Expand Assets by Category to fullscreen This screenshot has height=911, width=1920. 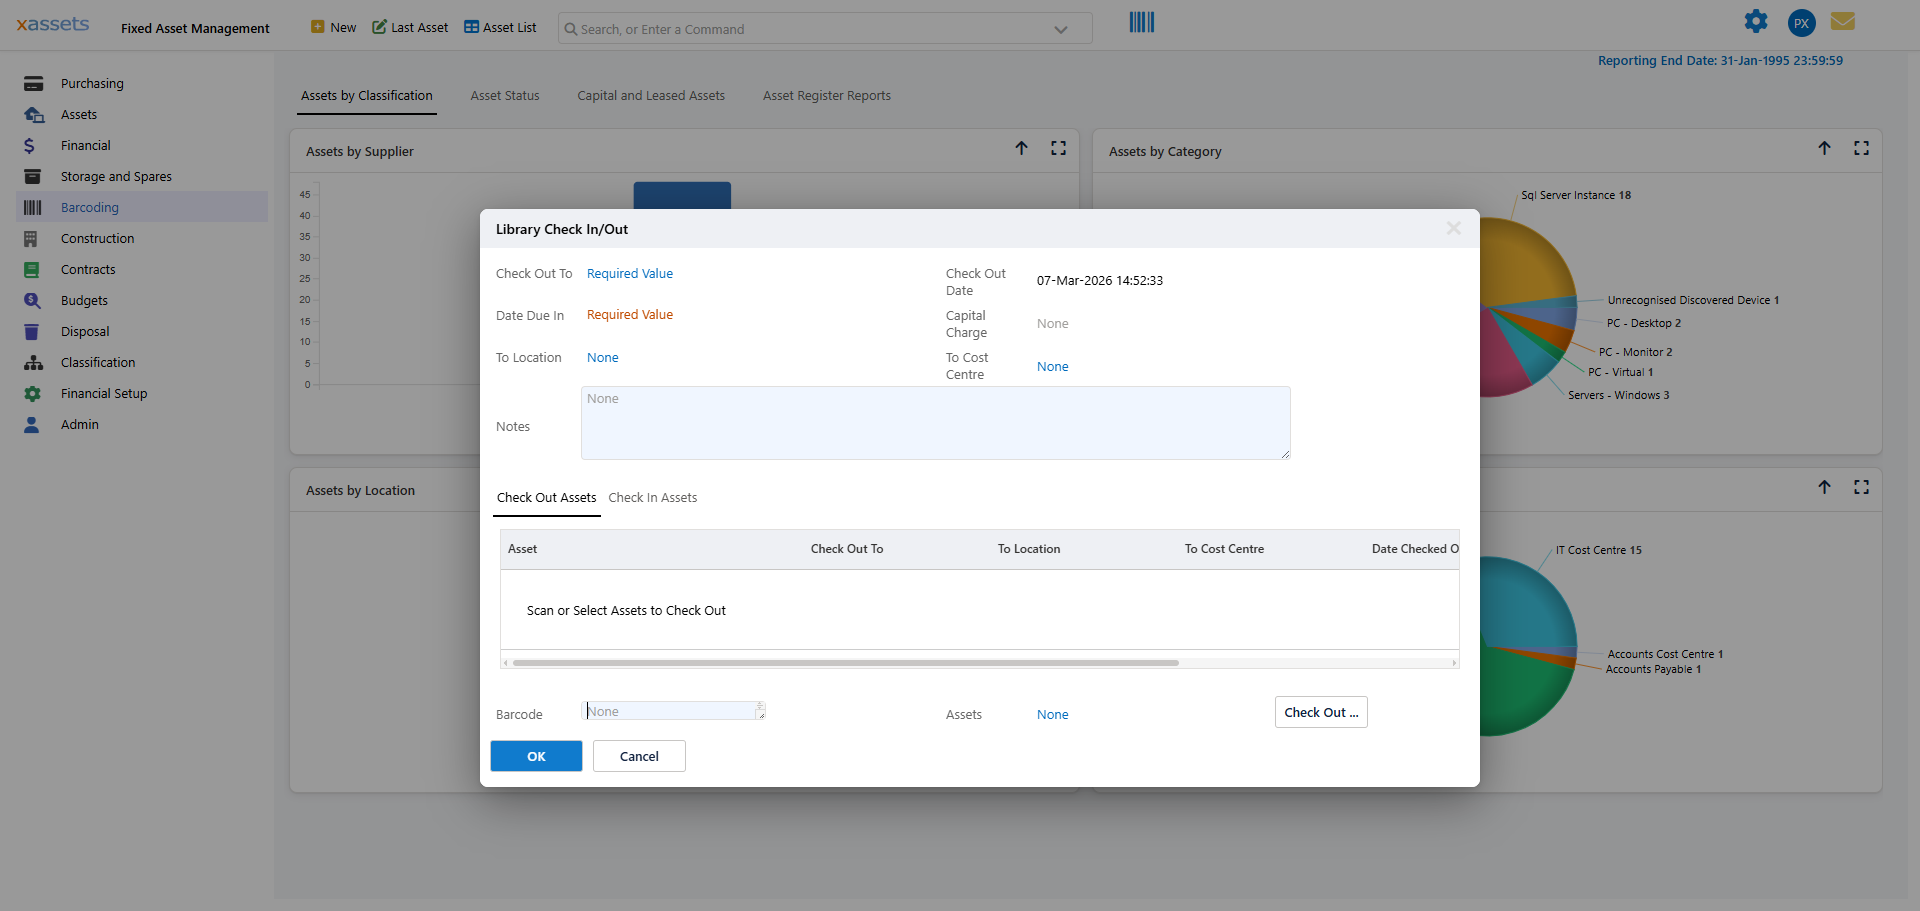[1862, 147]
